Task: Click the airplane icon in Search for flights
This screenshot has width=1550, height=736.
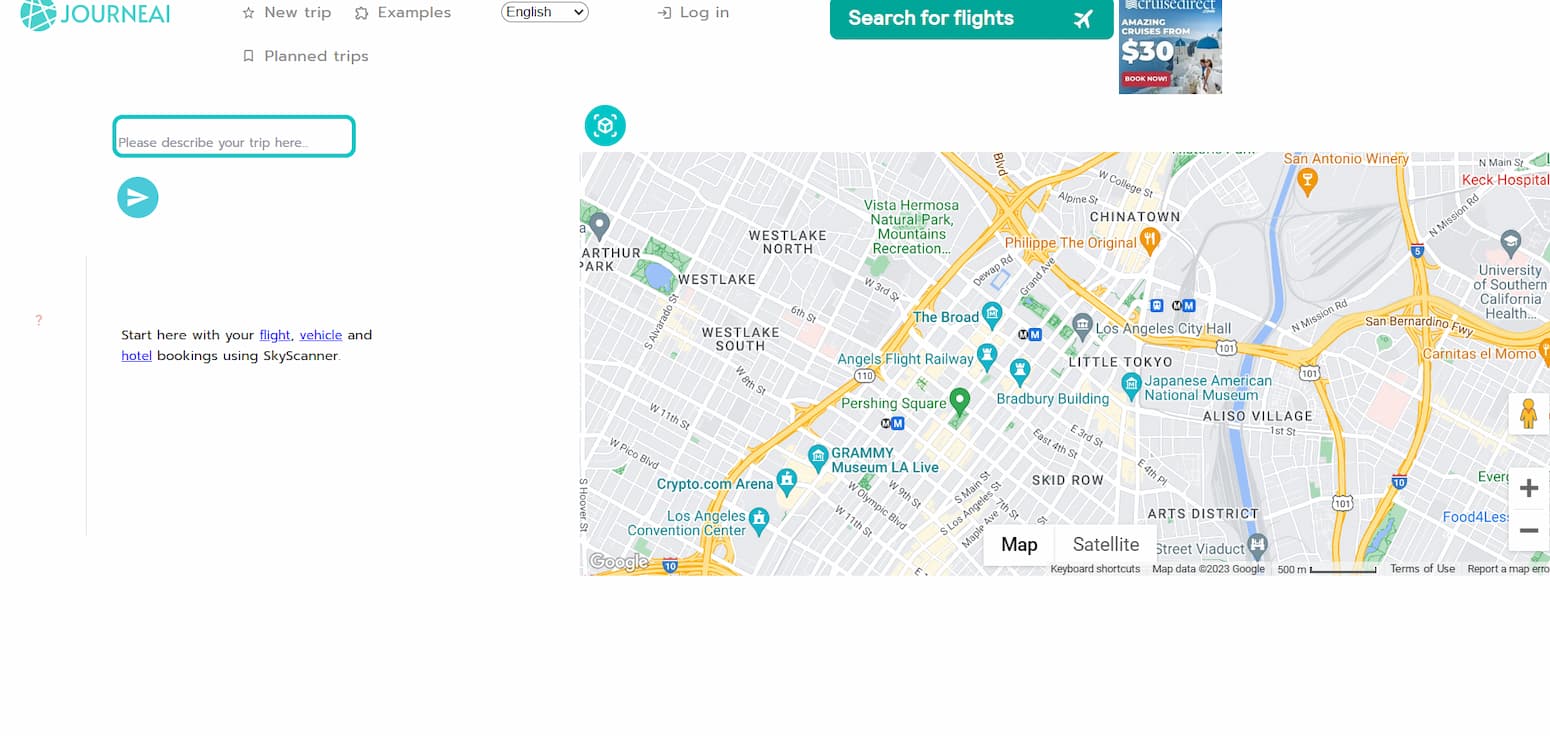Action: point(1082,19)
